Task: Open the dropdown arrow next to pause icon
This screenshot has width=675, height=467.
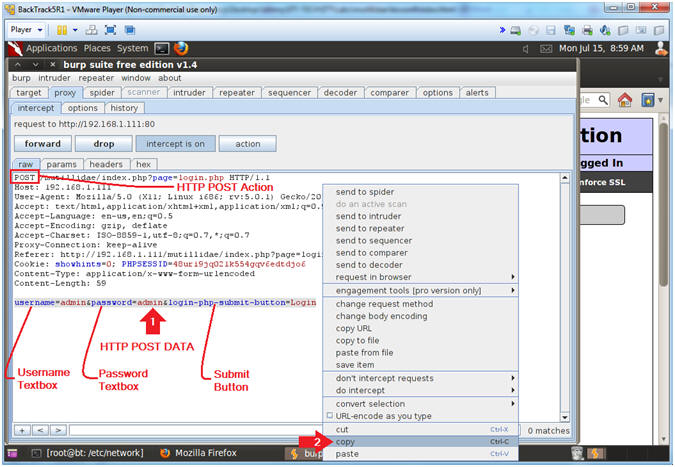Action: (x=75, y=30)
